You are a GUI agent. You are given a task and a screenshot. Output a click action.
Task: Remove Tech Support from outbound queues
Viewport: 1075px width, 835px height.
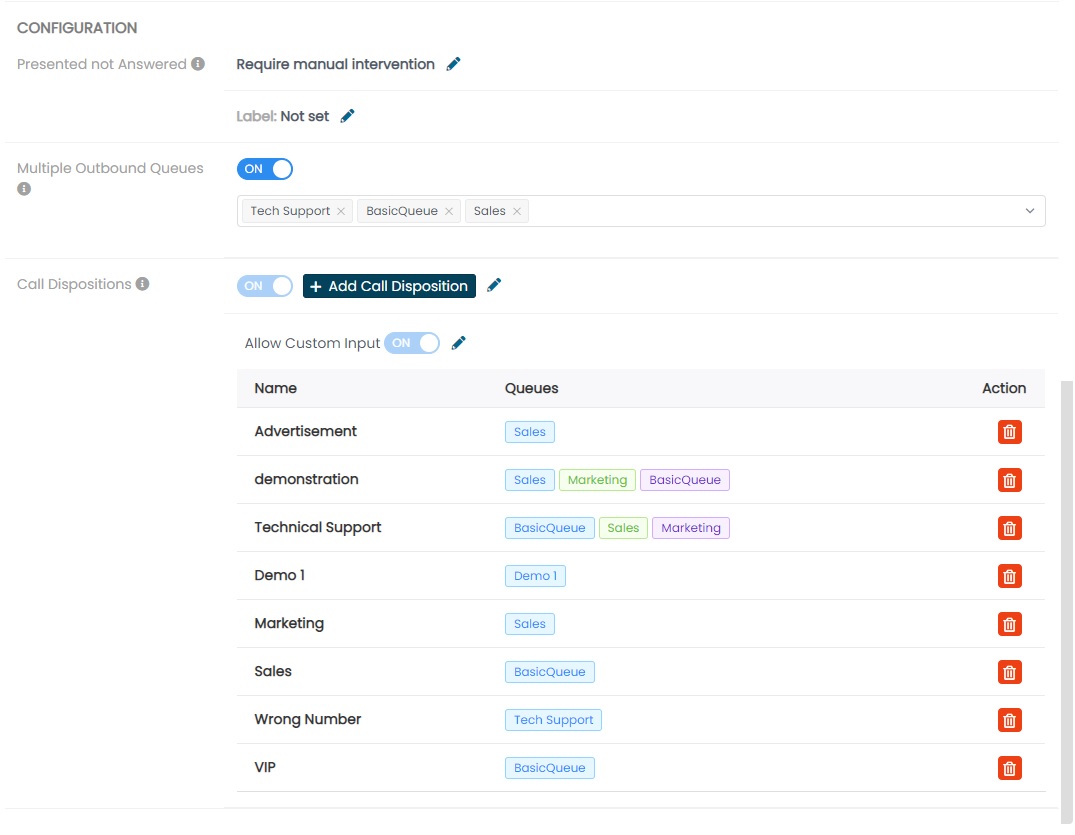(341, 211)
